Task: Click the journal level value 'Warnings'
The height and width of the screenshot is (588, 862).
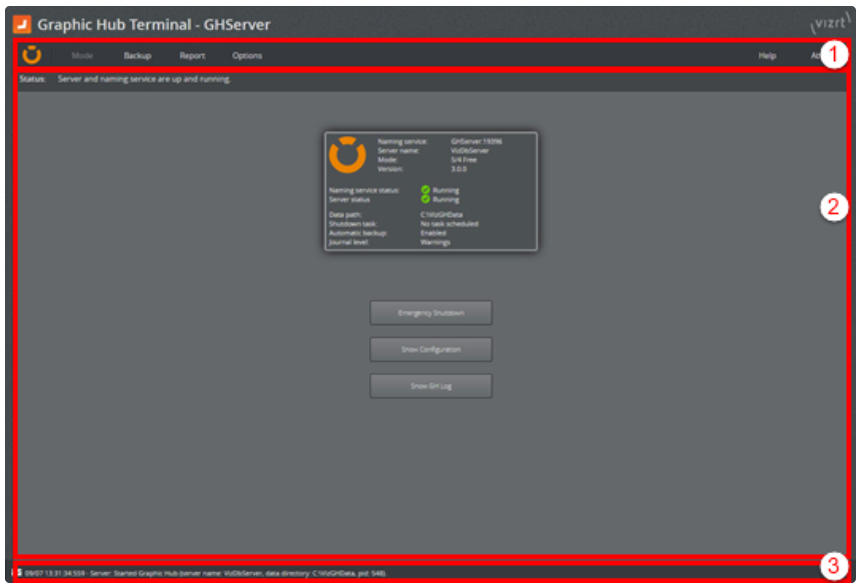Action: point(435,242)
